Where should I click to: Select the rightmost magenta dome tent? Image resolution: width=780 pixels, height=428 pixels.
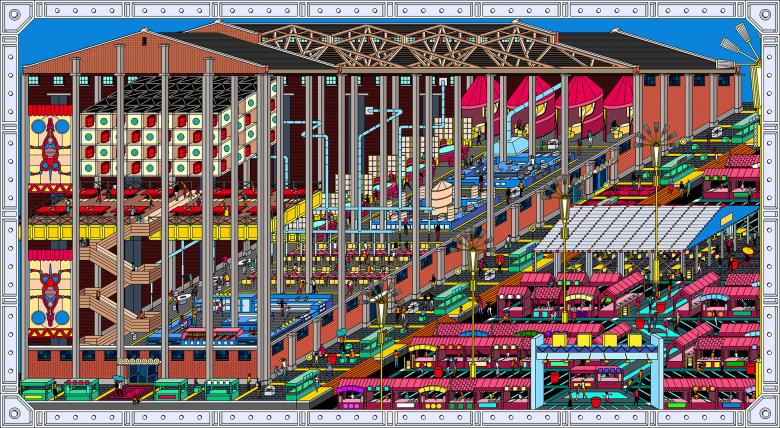tap(621, 93)
